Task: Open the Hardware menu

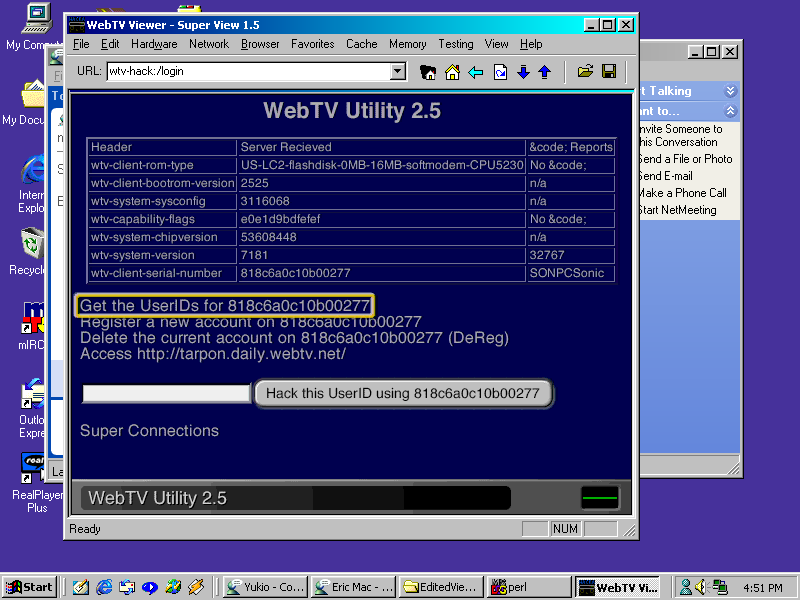Action: point(154,44)
